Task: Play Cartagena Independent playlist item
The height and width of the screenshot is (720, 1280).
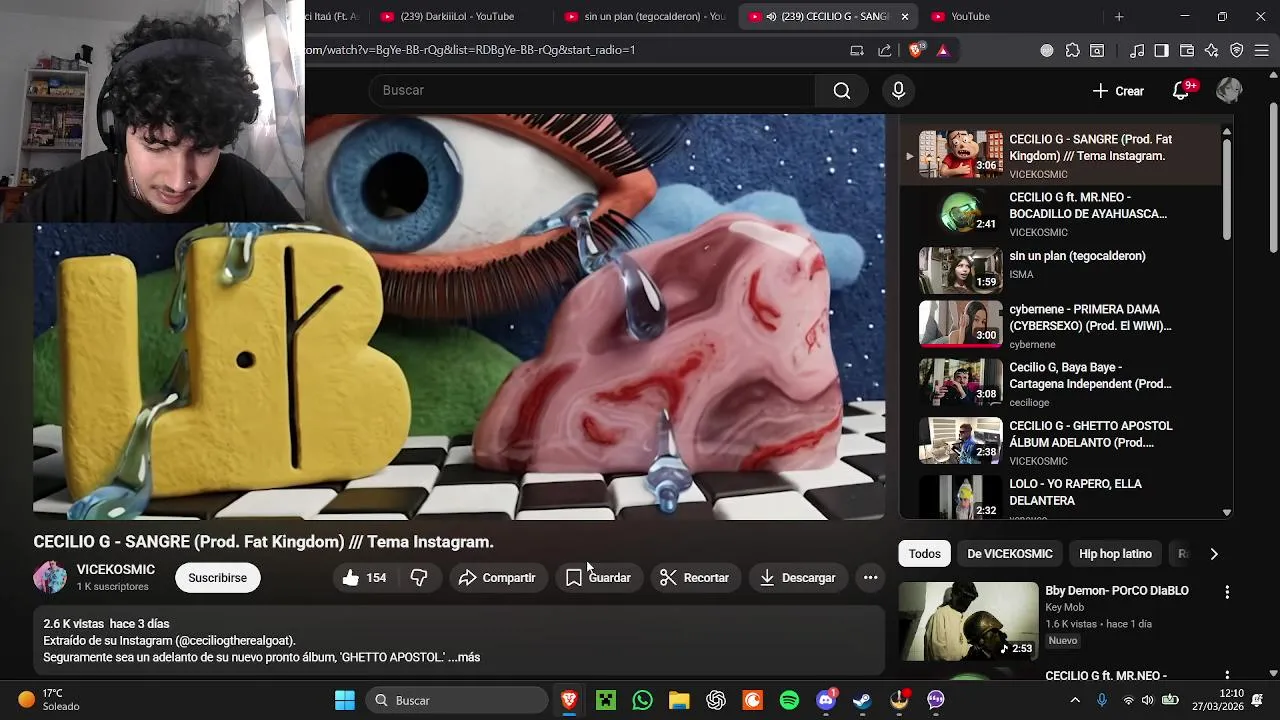Action: tap(1060, 383)
